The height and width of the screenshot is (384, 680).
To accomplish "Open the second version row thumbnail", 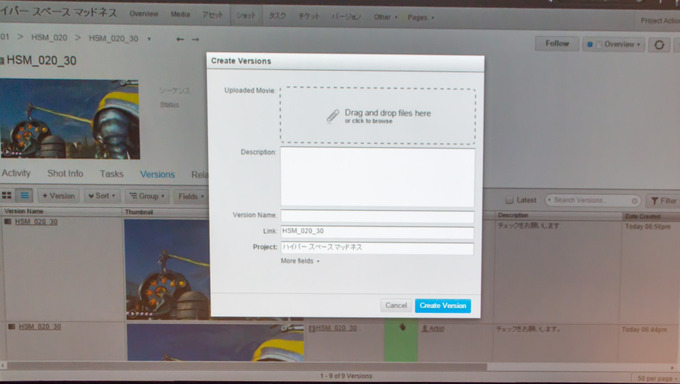I will tap(215, 342).
